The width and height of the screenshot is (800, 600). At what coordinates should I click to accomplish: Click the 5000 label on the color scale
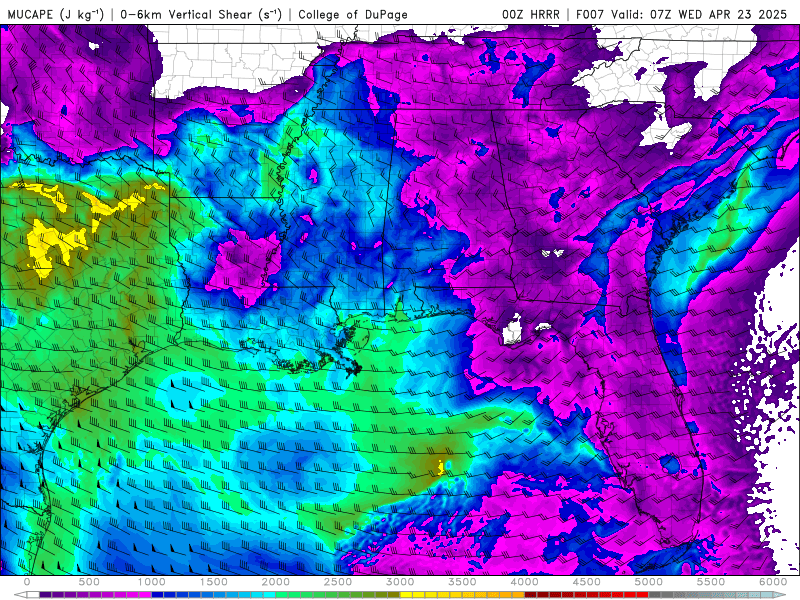point(649,582)
